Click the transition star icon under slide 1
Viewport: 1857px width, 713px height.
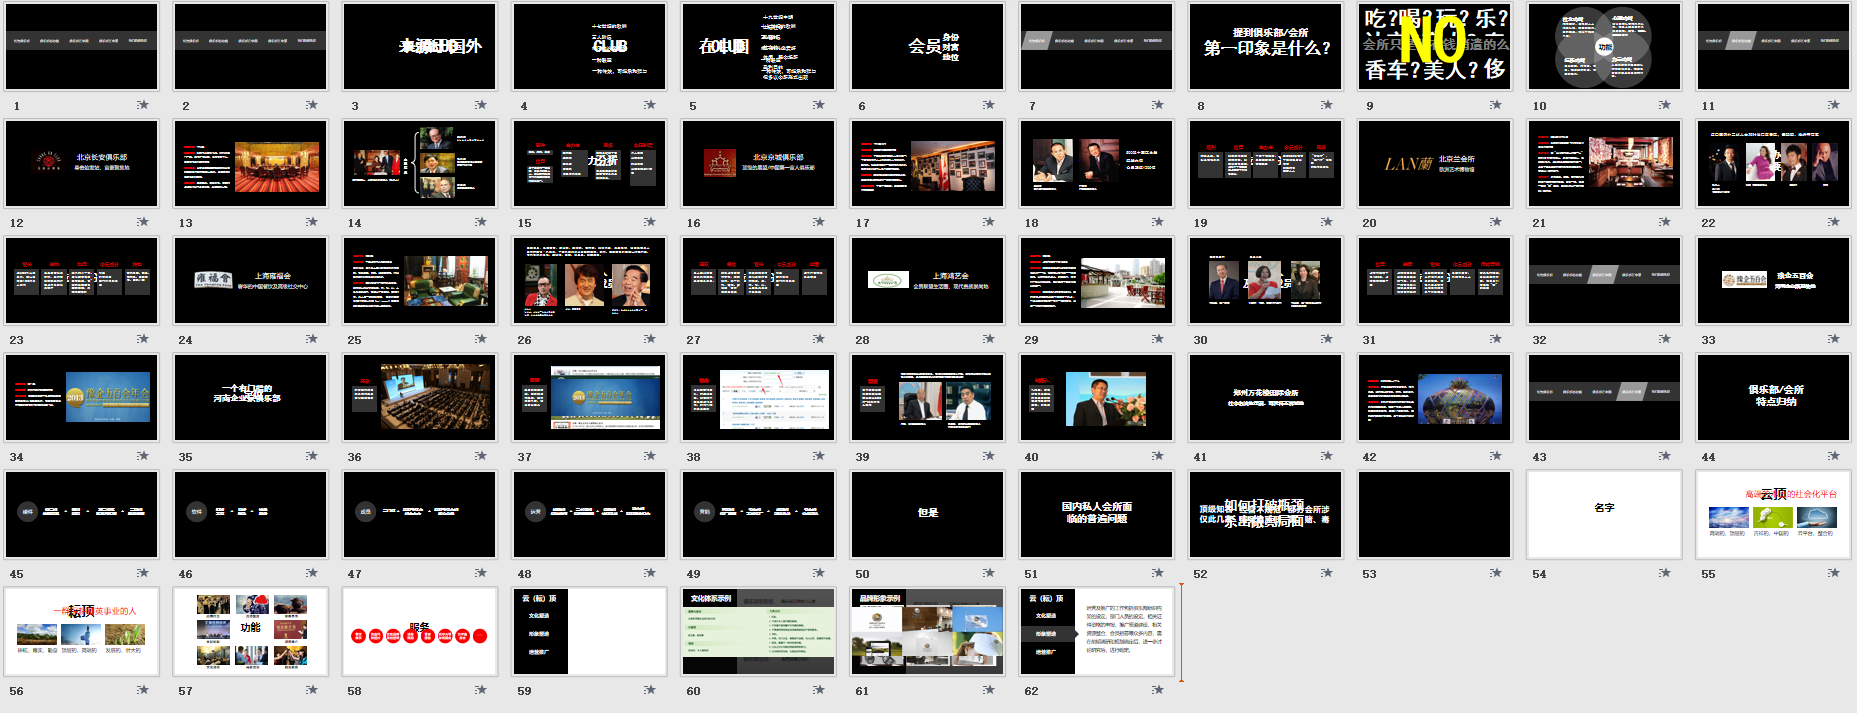pos(143,105)
